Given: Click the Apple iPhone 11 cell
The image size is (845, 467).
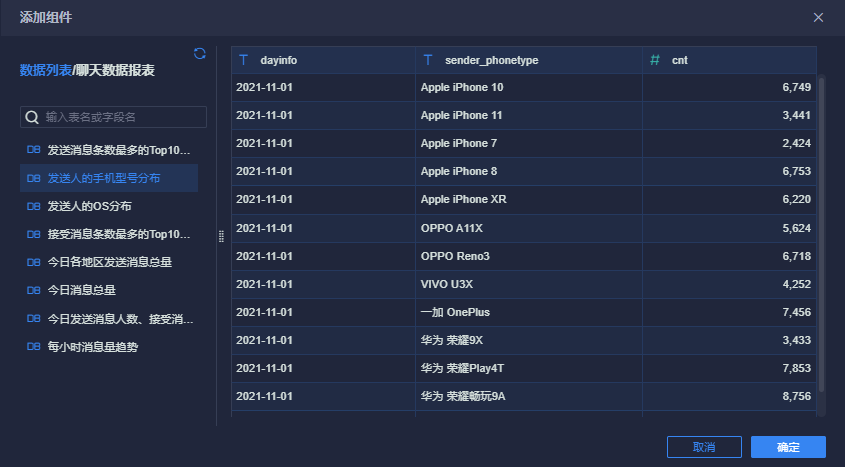Looking at the screenshot, I should [x=529, y=115].
